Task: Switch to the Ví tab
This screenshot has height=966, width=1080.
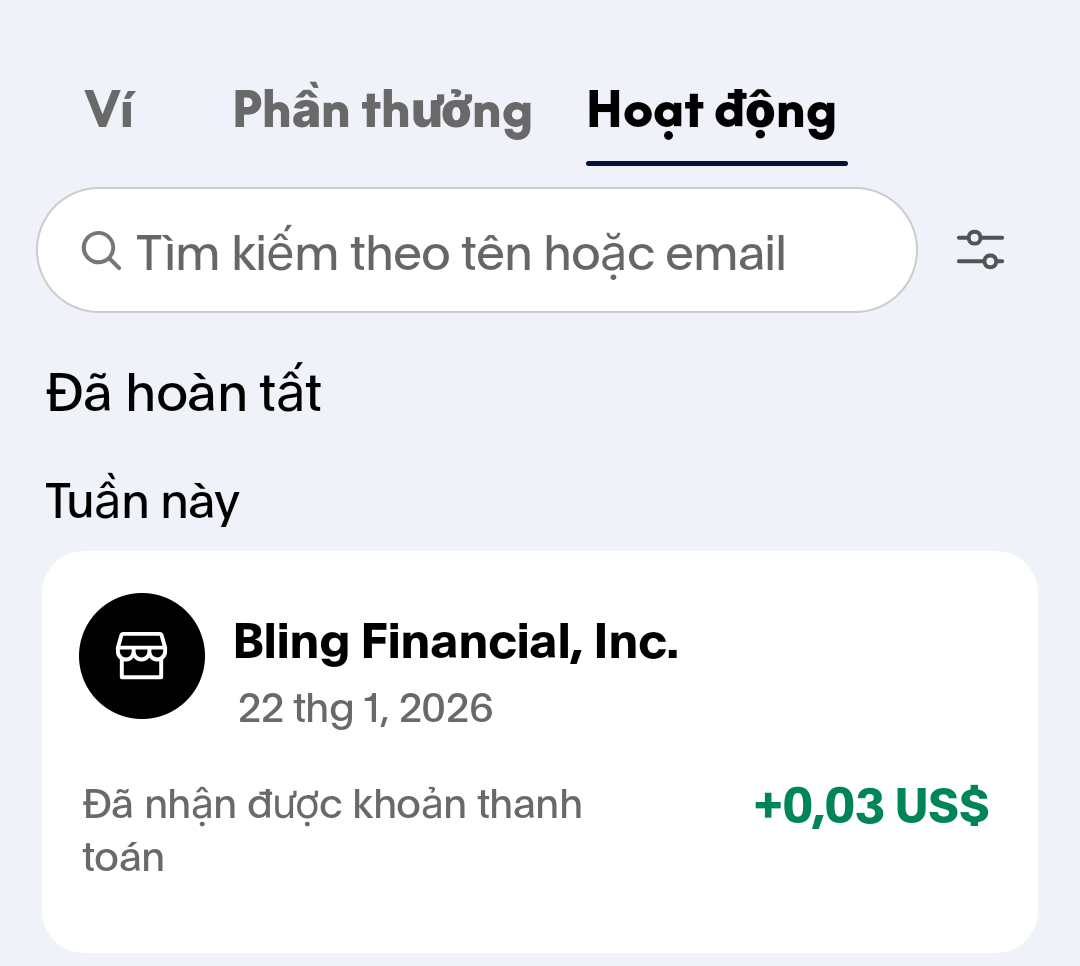Action: 109,110
